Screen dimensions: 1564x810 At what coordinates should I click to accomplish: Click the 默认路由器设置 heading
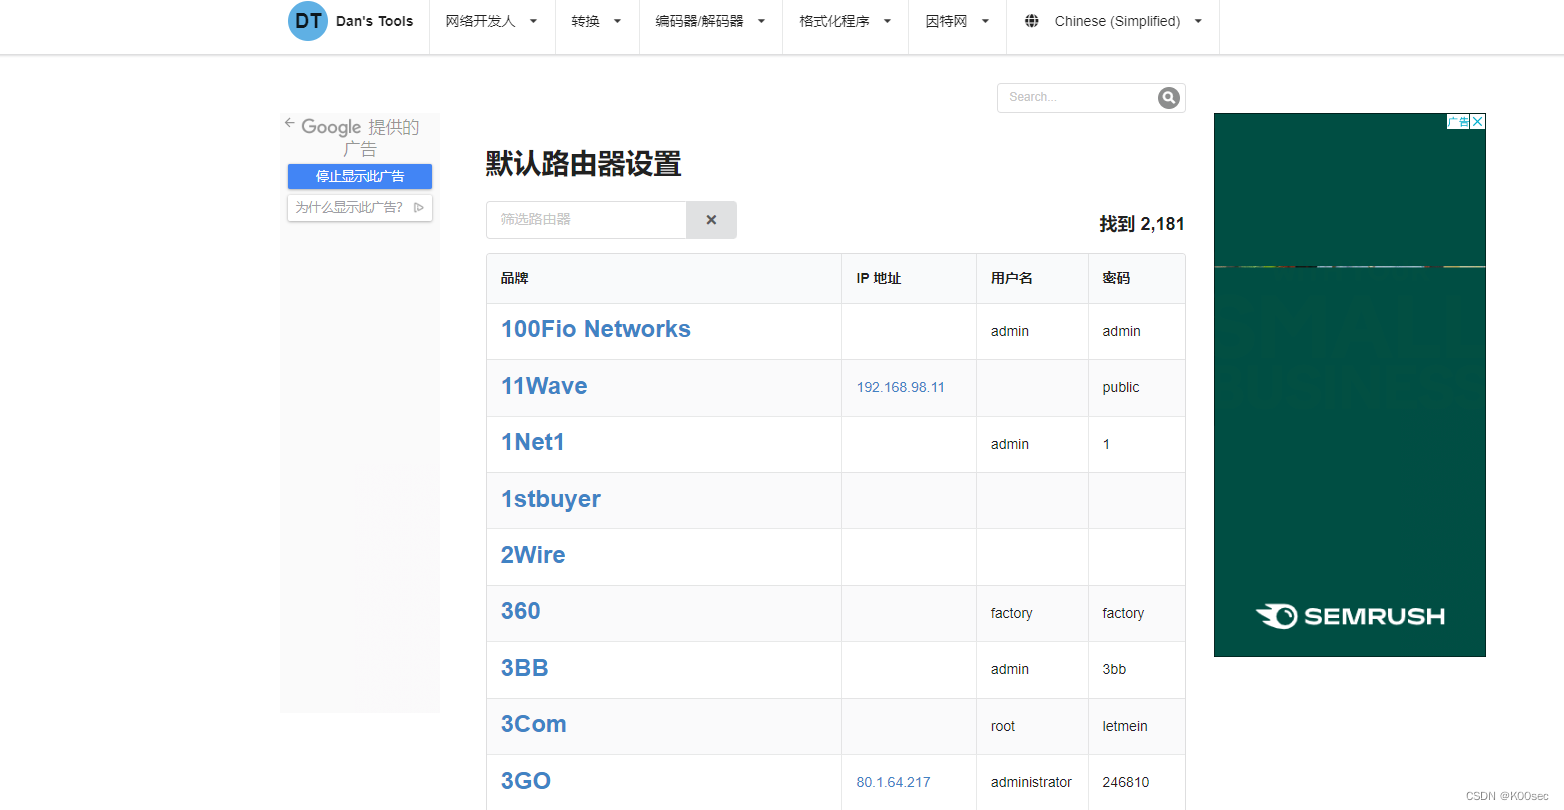pos(583,164)
